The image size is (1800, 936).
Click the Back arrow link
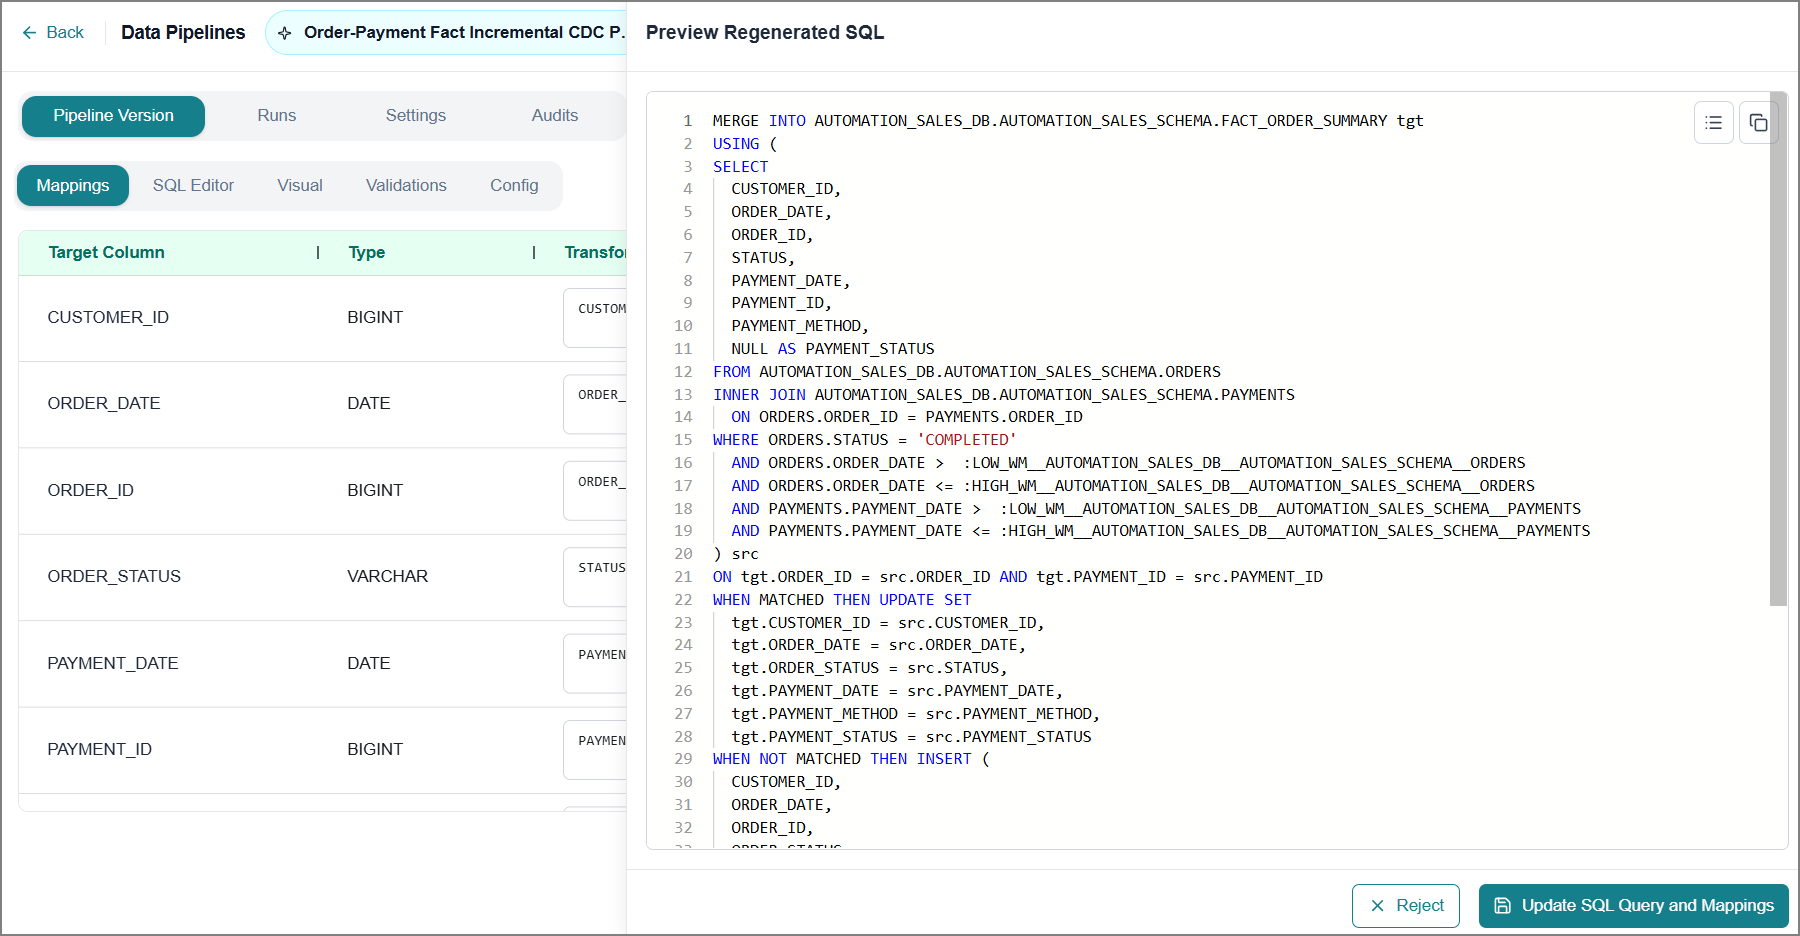tap(53, 33)
